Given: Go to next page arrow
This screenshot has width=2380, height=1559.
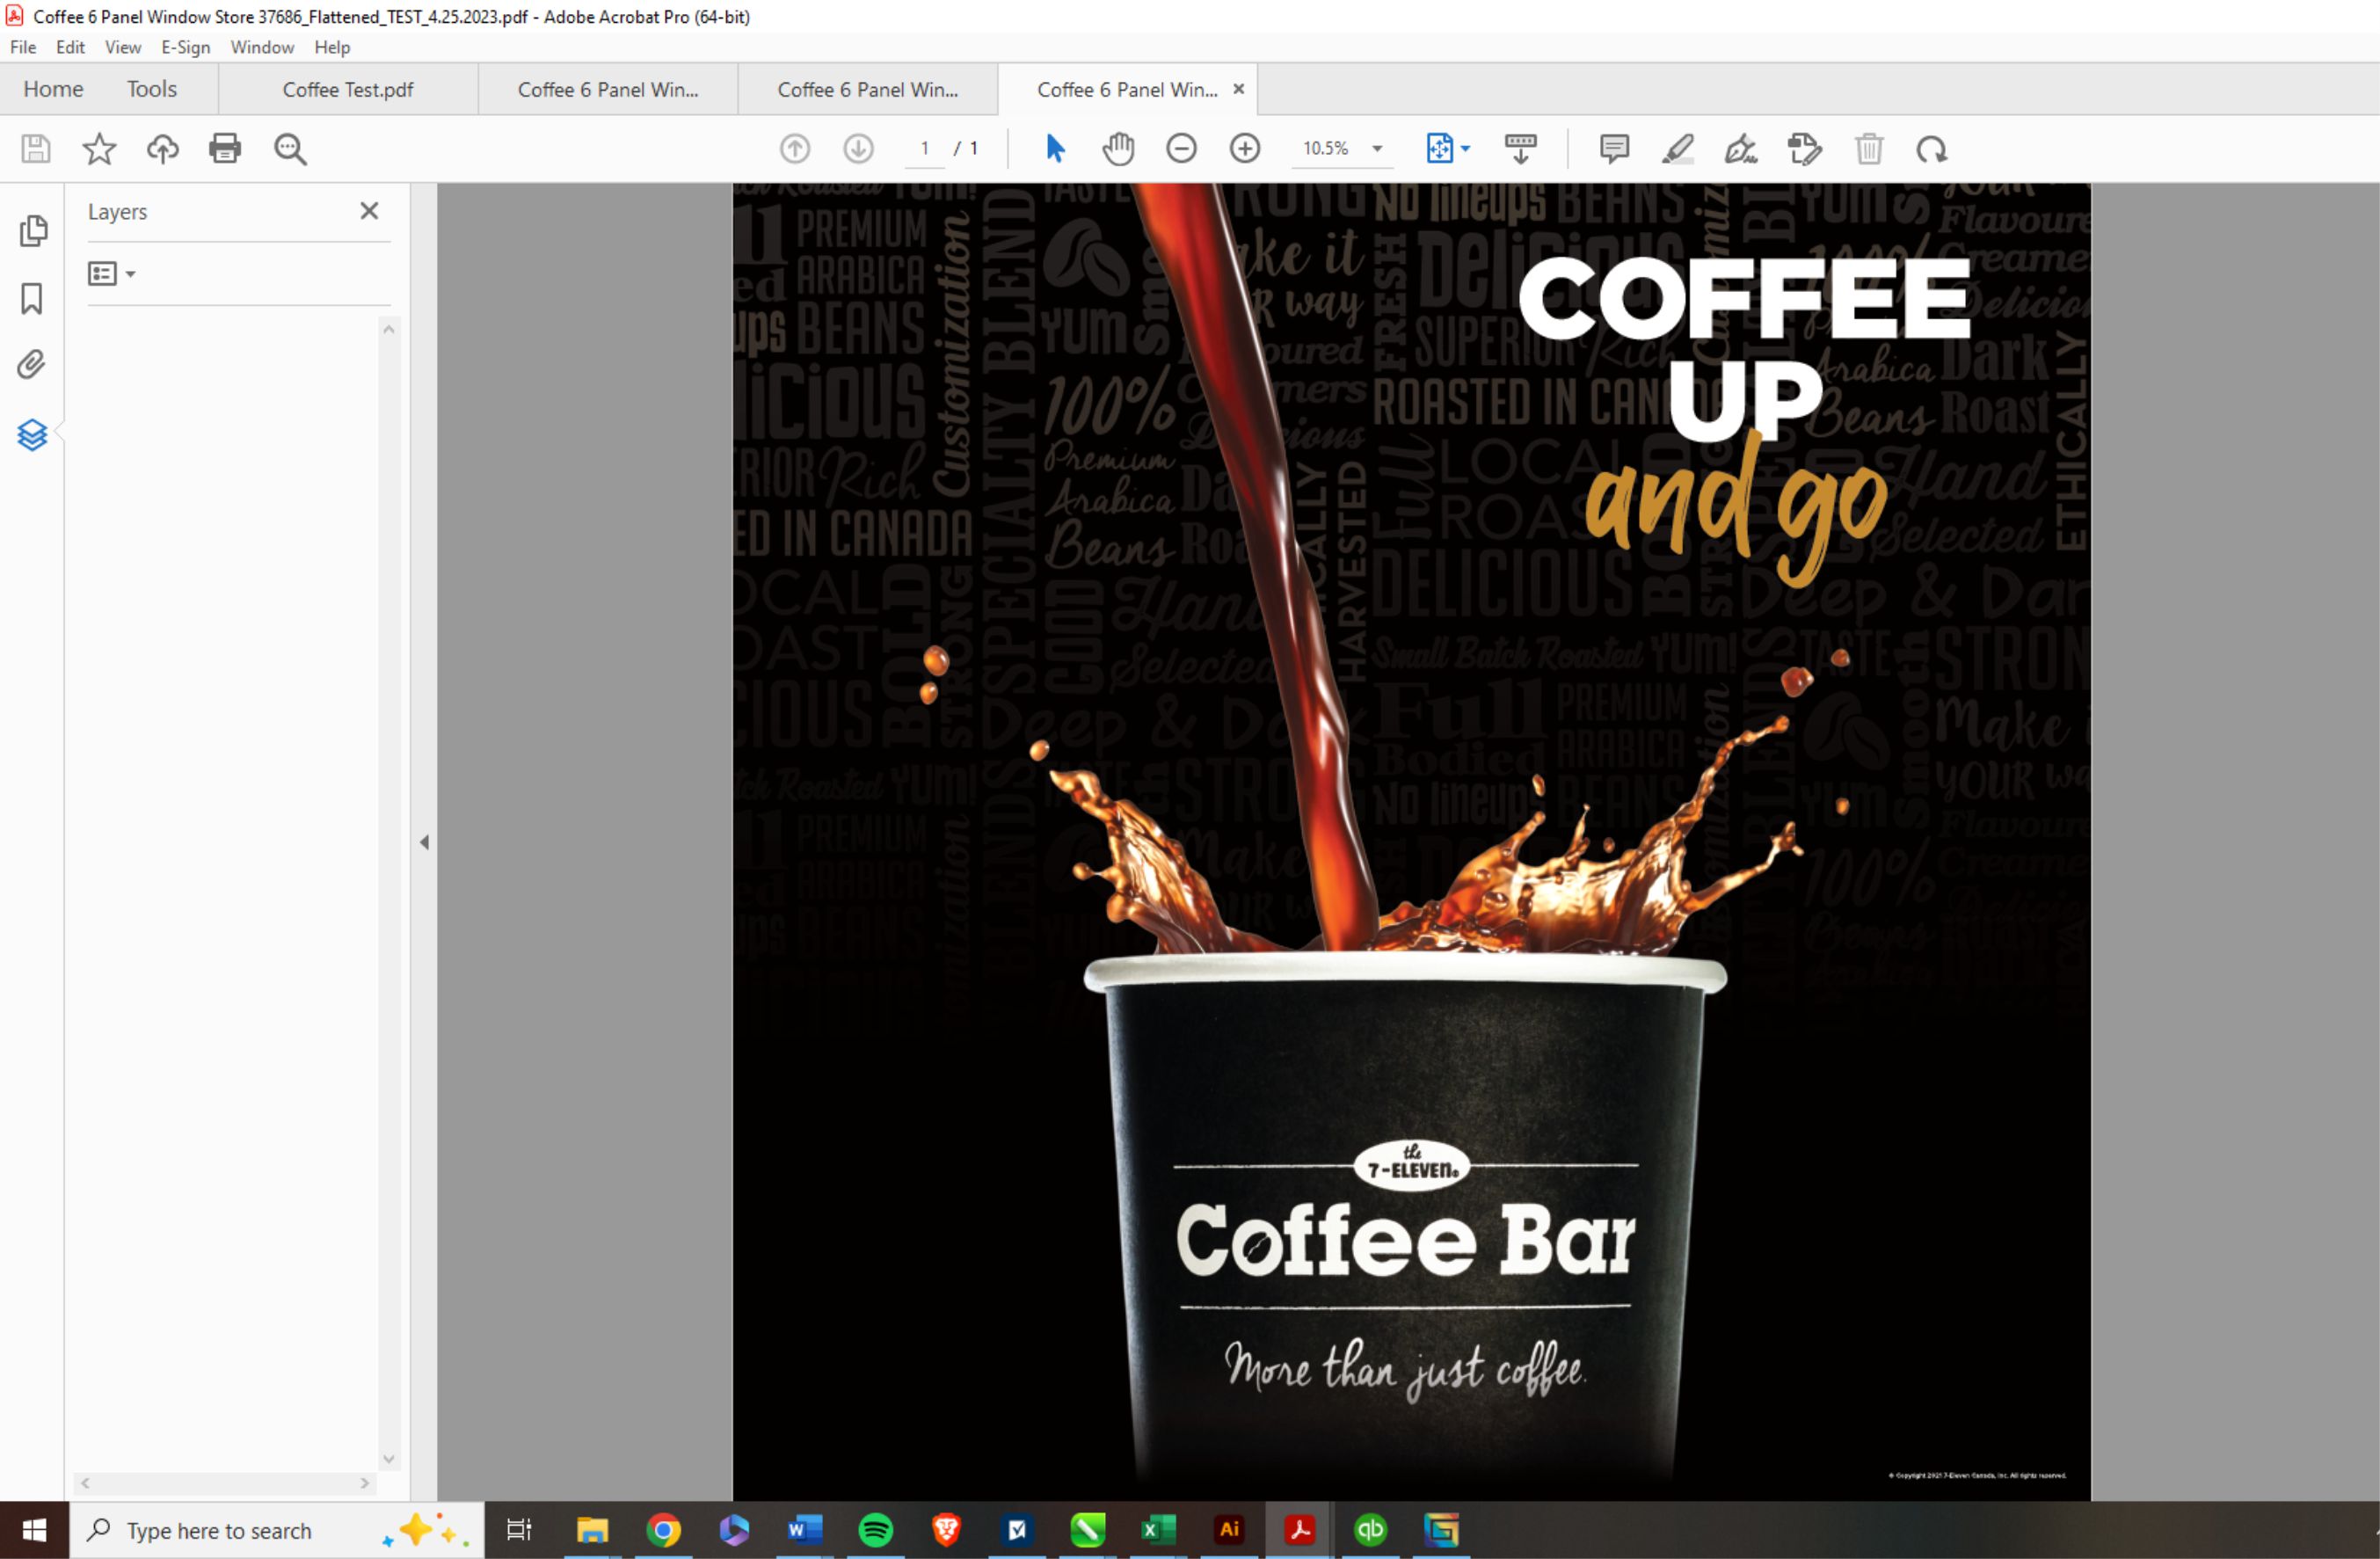Looking at the screenshot, I should (858, 149).
